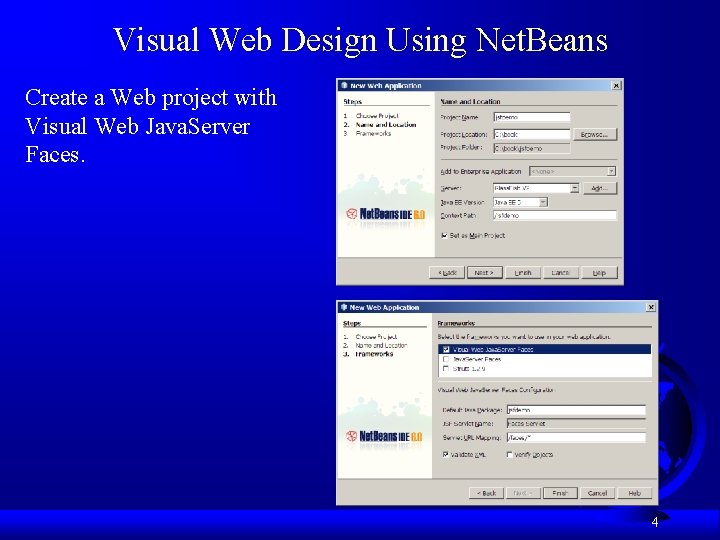Click slide title 'Visual Web Design Using NetBeans'
The image size is (720, 540).
pyautogui.click(x=360, y=39)
